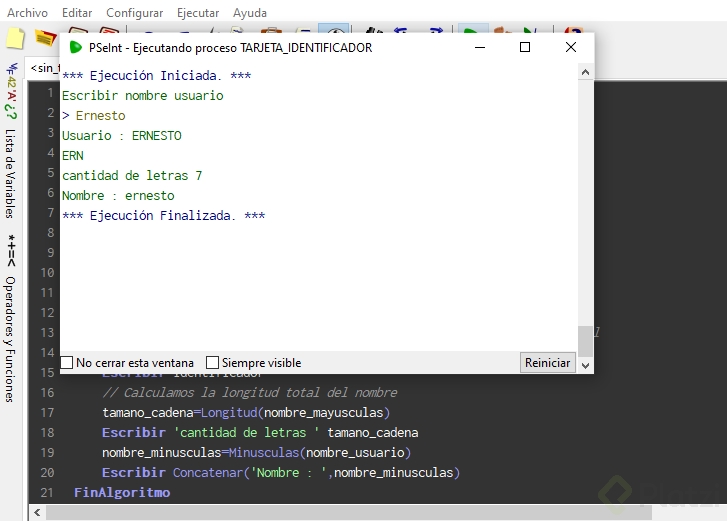Select the <sin_titulo> editor tab
Screen dimensions: 727x521
[45, 68]
